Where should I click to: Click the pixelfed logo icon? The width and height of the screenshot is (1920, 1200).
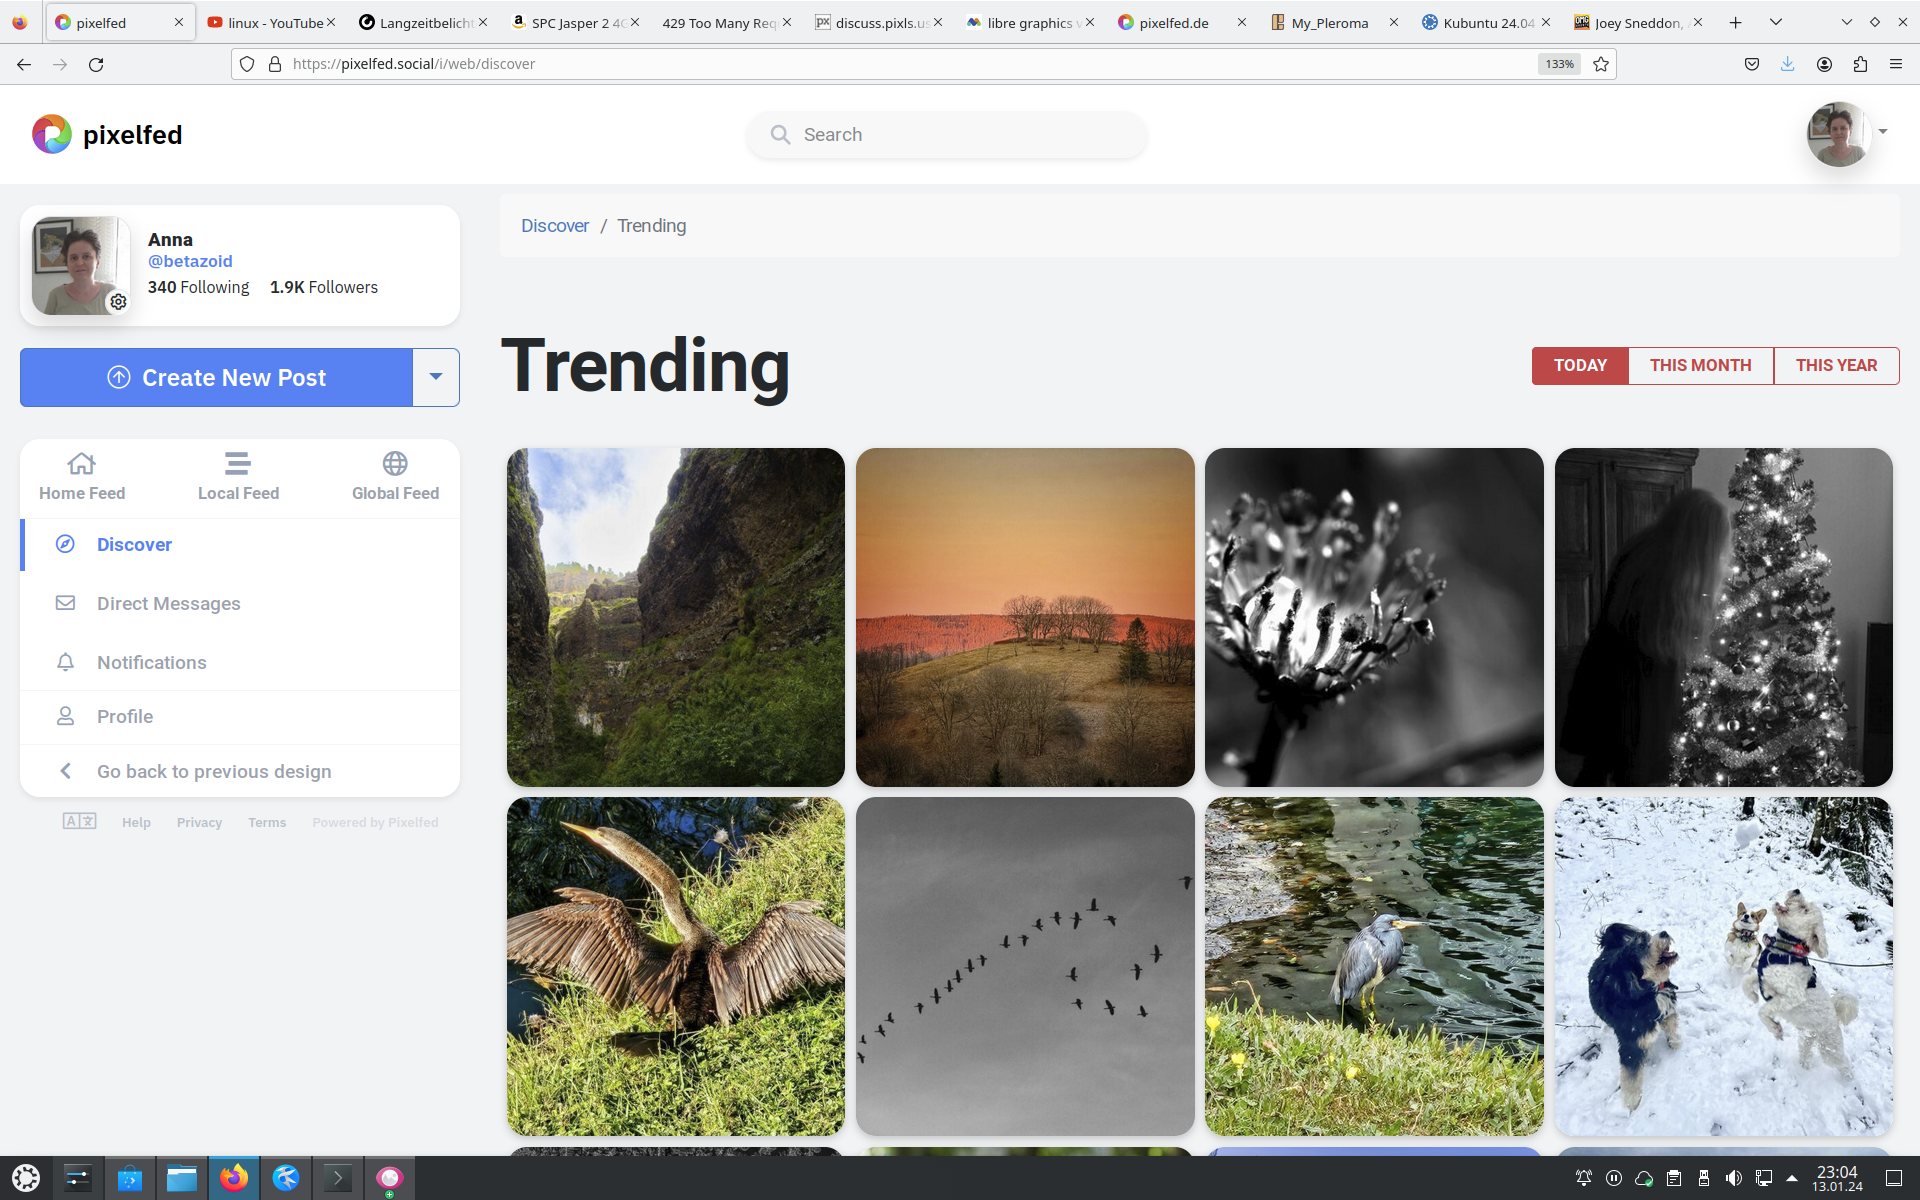[x=51, y=134]
